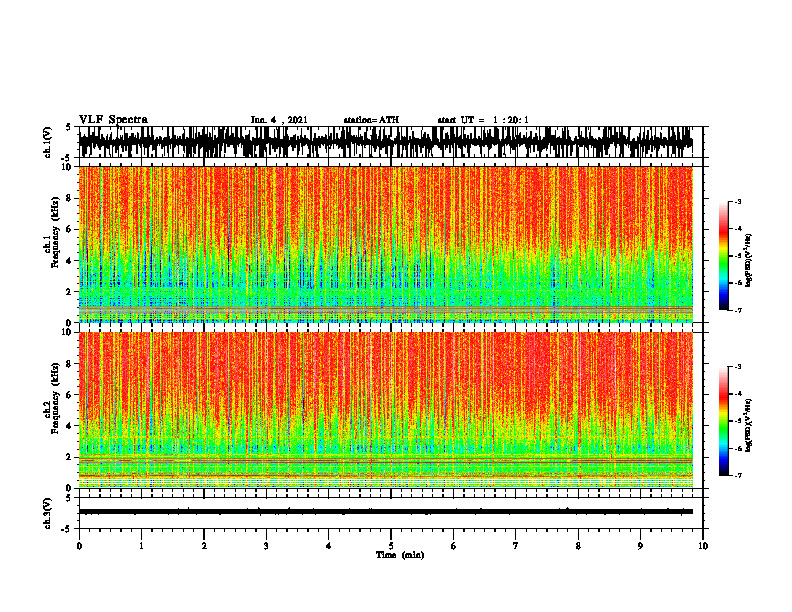Click time axis tick label '0'

coord(79,546)
